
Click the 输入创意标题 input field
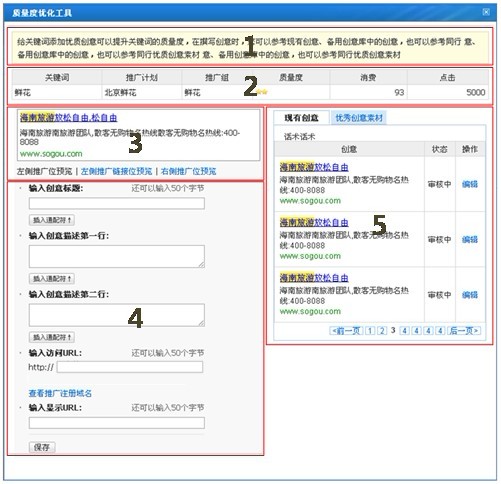click(x=117, y=203)
